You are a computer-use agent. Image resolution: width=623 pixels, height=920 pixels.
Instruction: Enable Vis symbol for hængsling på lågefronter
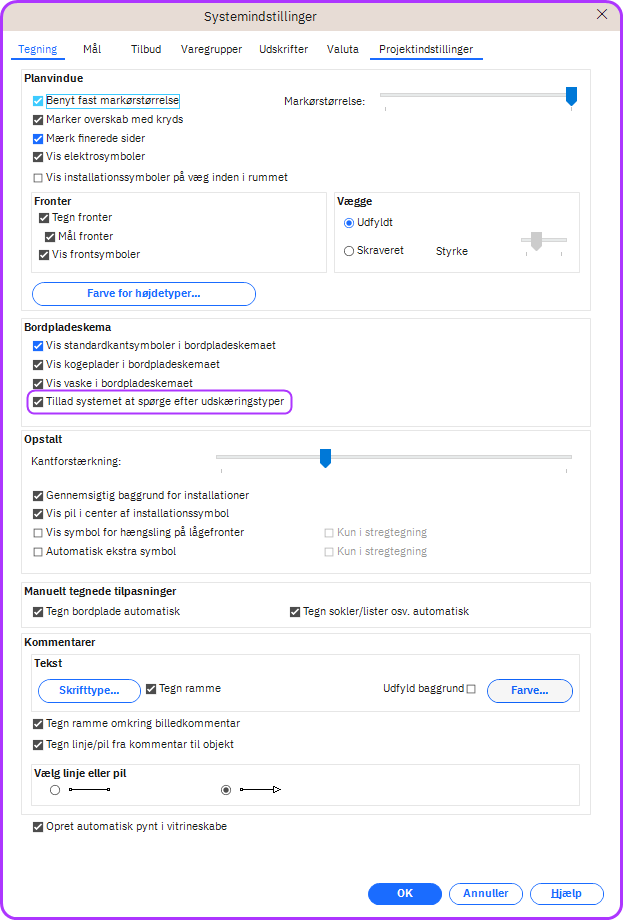tap(38, 533)
